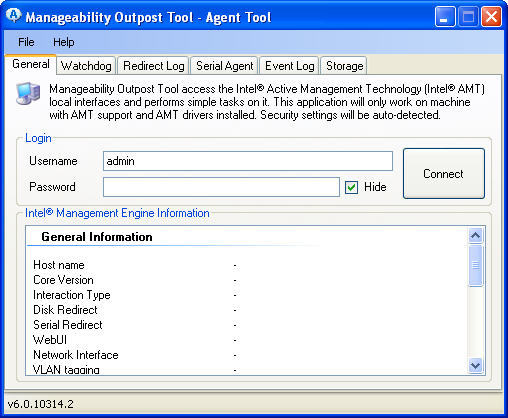508x418 pixels.
Task: Focus the Password input field
Action: (221, 187)
